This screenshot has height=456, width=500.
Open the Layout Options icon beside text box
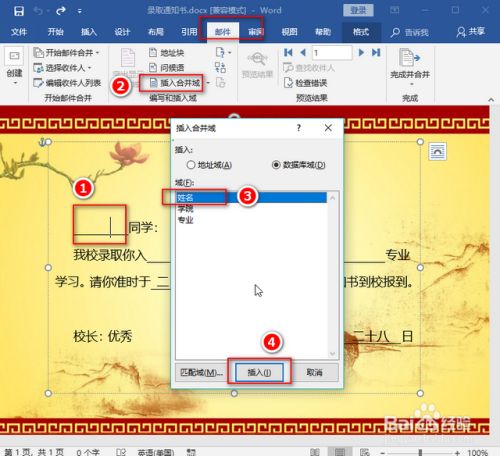click(x=437, y=151)
